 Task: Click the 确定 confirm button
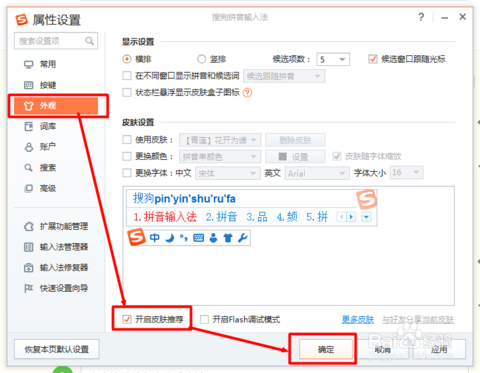pyautogui.click(x=326, y=349)
